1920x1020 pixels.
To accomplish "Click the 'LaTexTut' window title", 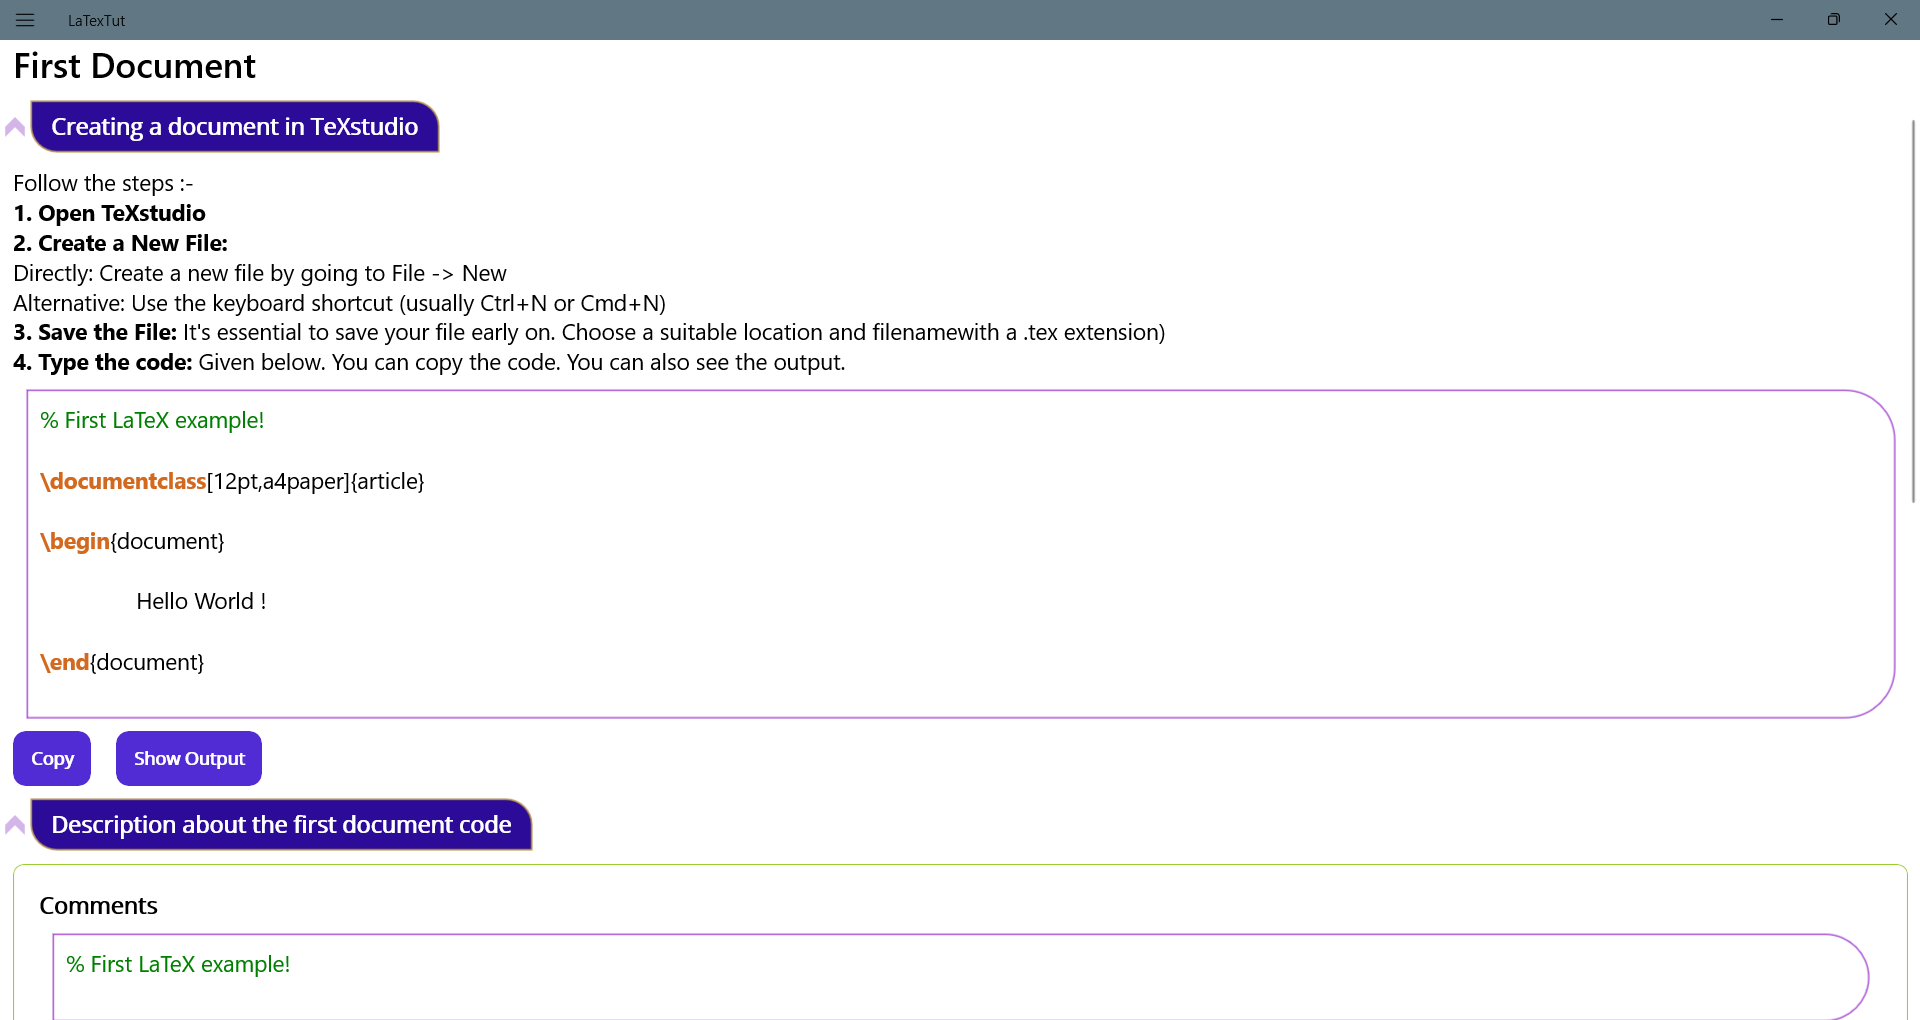I will 97,20.
